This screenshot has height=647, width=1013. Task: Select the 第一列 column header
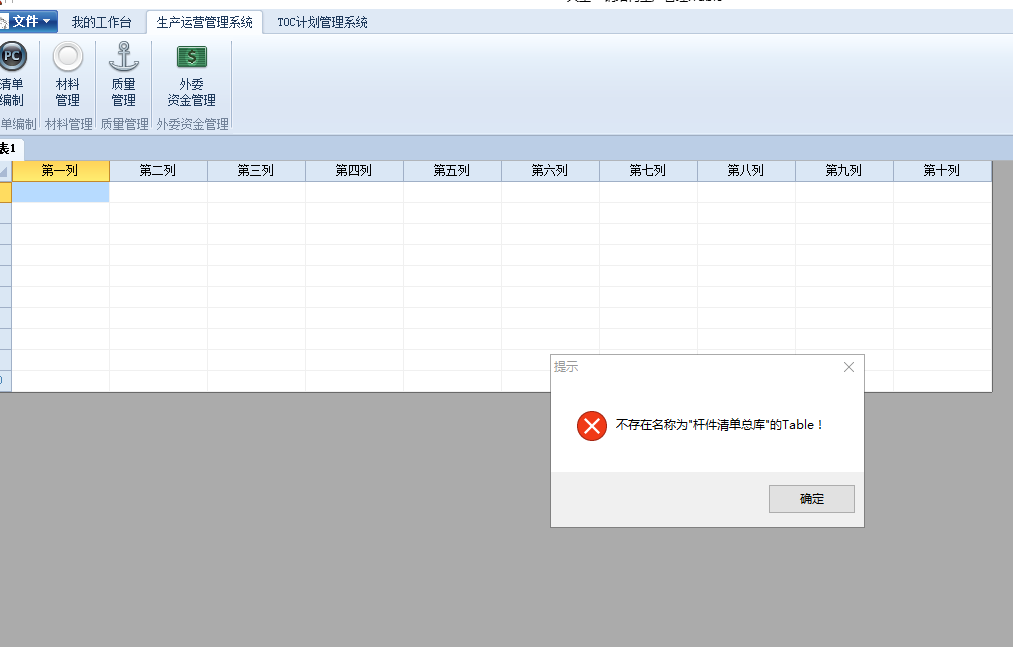[x=60, y=171]
